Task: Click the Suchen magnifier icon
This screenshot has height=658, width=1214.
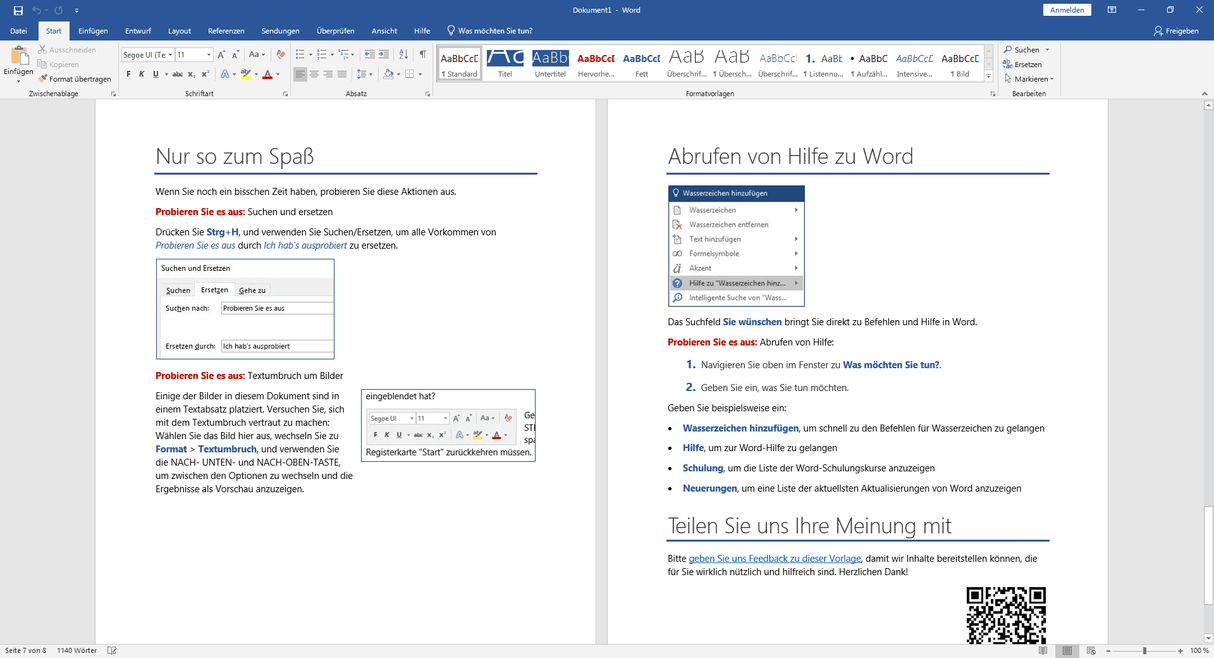Action: [x=1008, y=49]
